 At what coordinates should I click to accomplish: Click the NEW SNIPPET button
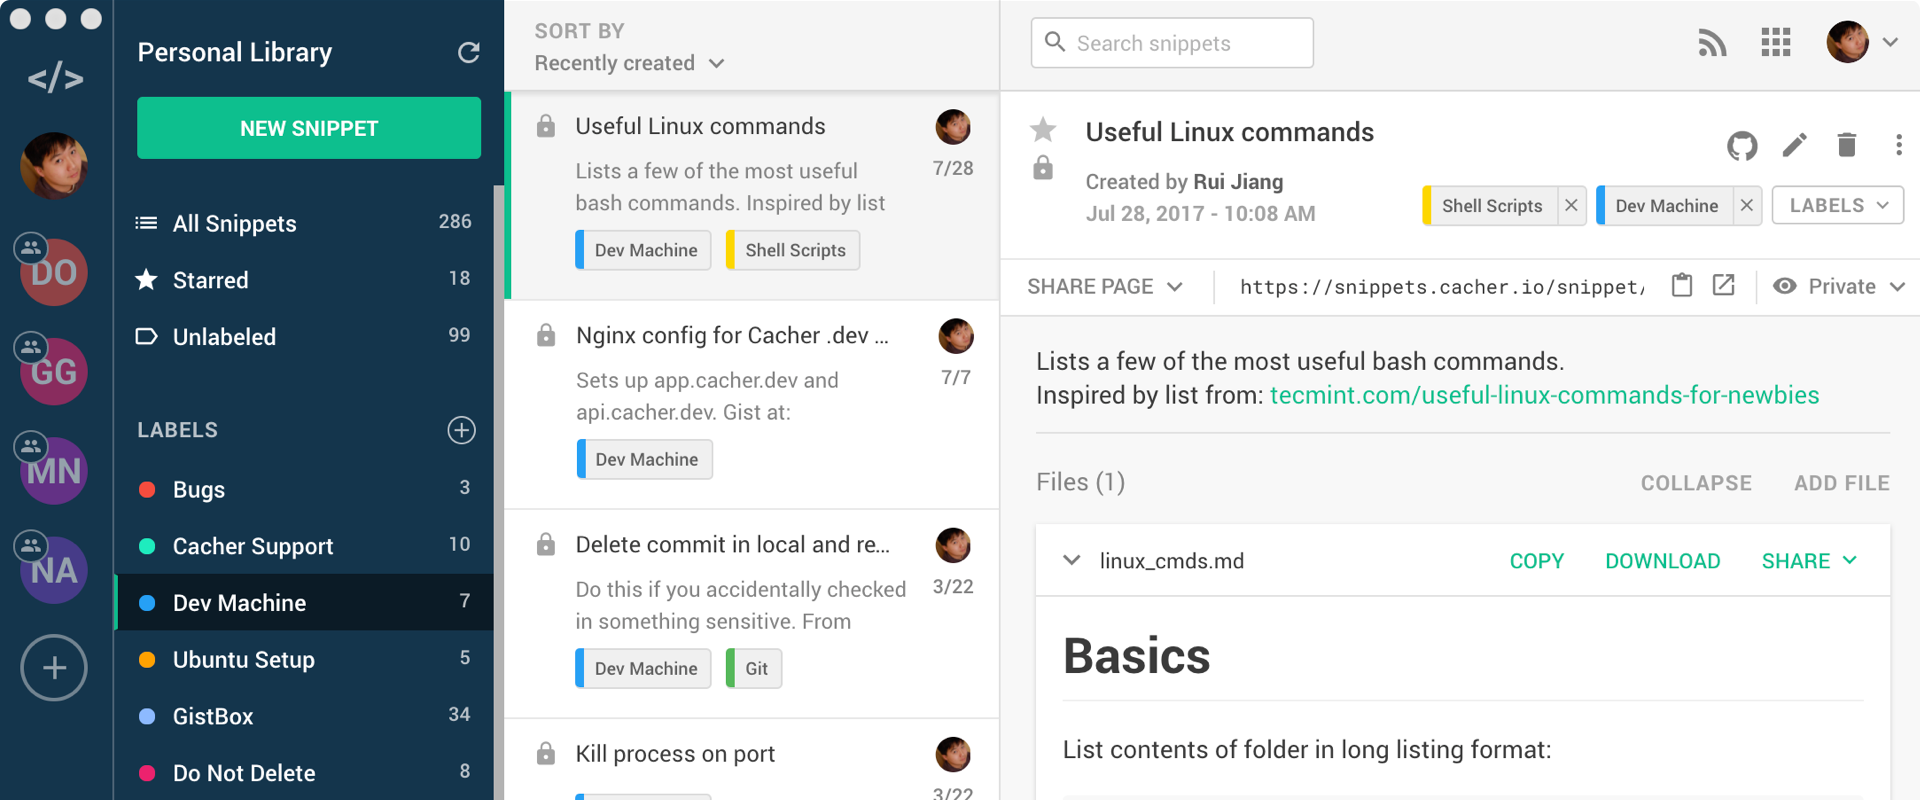click(x=309, y=128)
